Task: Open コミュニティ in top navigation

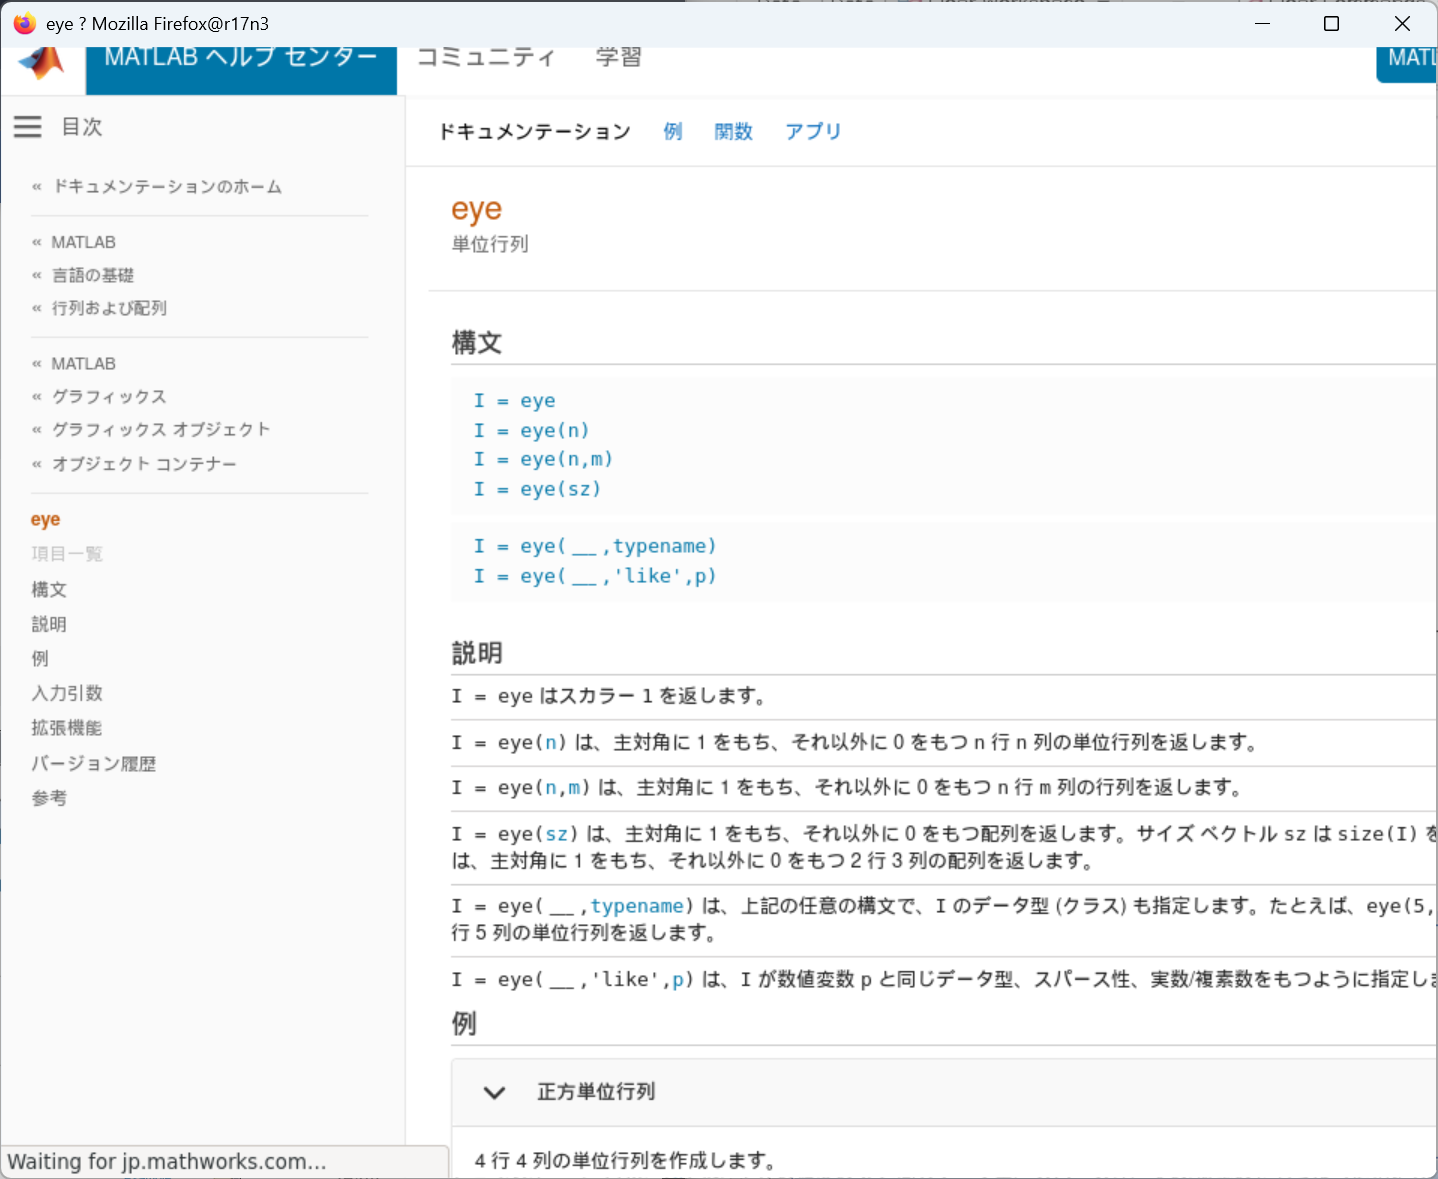Action: (x=485, y=58)
